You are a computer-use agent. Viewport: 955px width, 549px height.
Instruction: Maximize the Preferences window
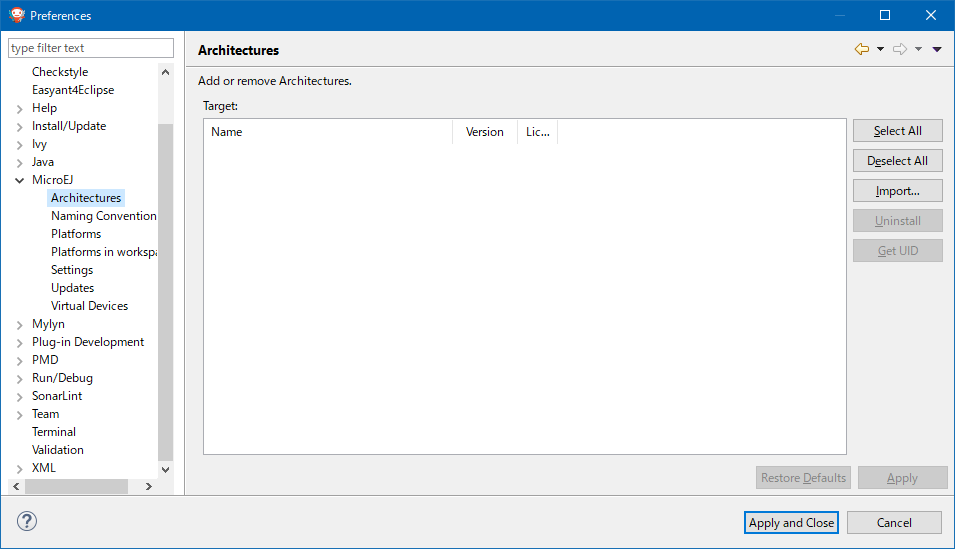[885, 15]
